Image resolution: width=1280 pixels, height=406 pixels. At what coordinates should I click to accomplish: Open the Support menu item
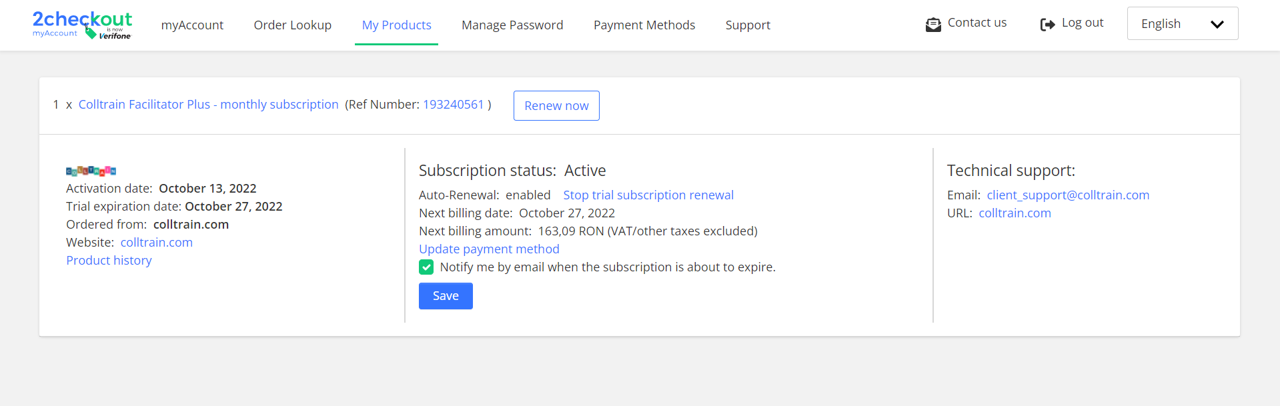[x=748, y=25]
